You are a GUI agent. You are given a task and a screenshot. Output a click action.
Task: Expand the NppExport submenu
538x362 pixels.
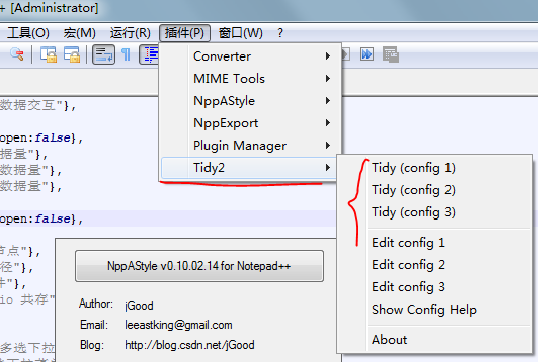coord(248,123)
